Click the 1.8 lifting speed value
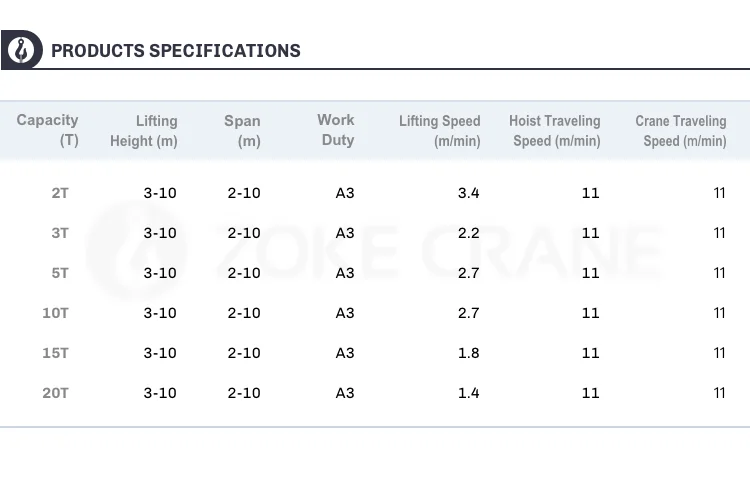 tap(468, 353)
